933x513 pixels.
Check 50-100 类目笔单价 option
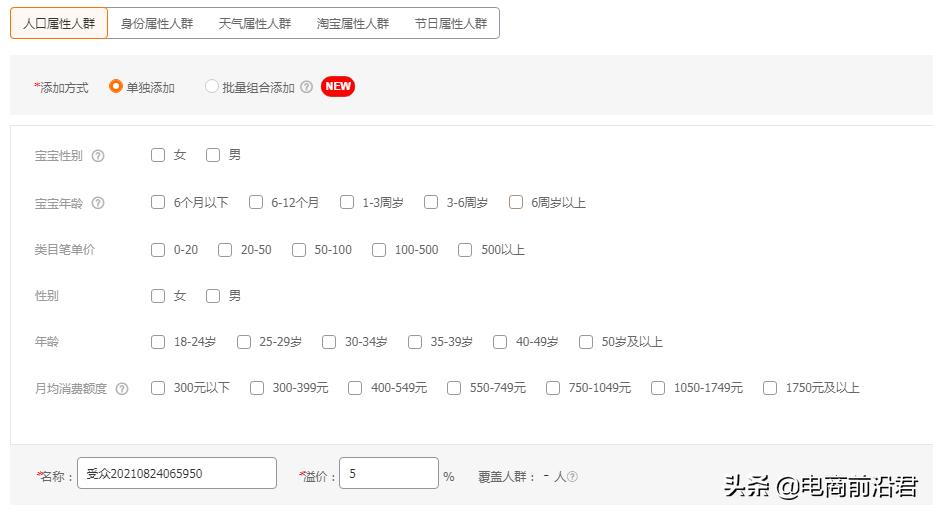tap(299, 250)
